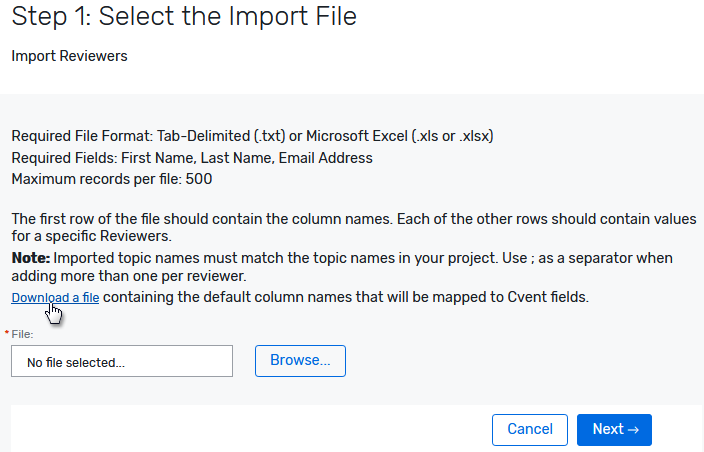Proceed with the Next button

click(x=614, y=429)
